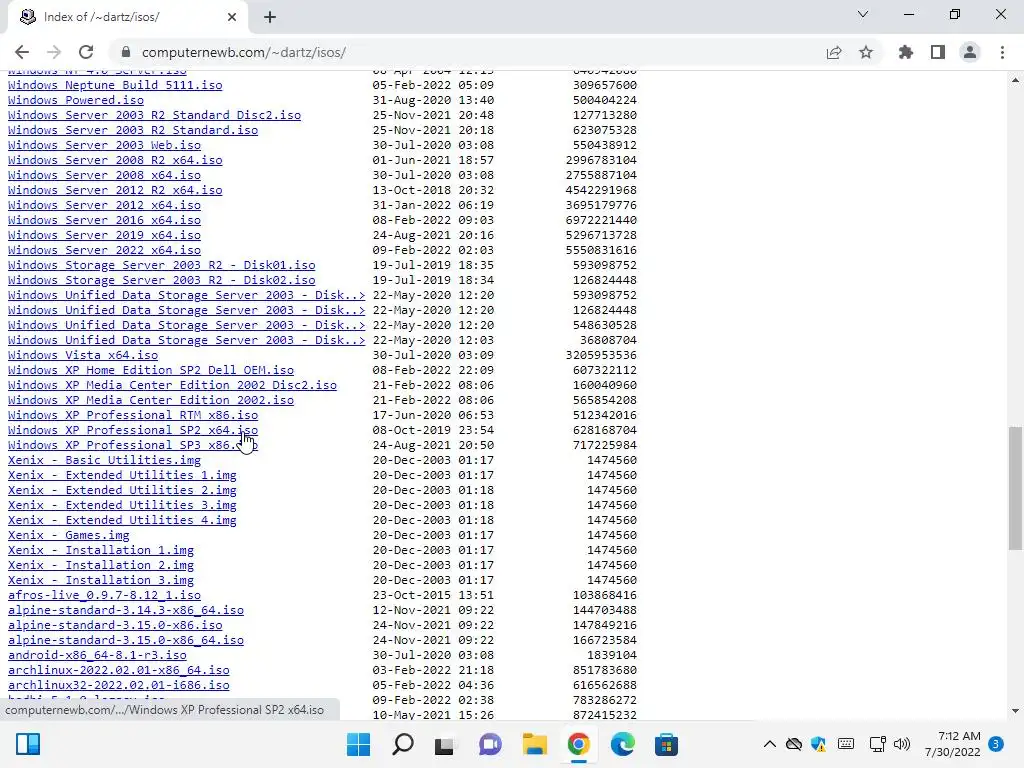Download Windows Server 2022 x64.iso
Viewport: 1024px width, 768px height.
point(104,250)
